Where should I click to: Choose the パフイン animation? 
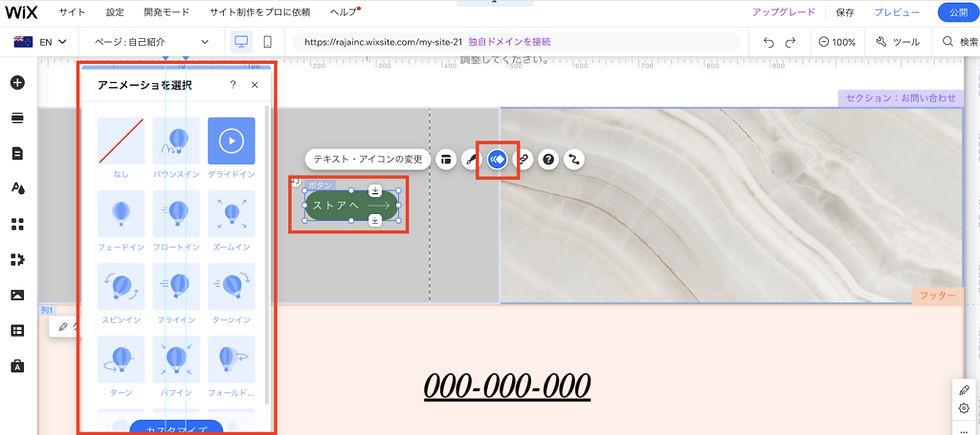tap(176, 366)
